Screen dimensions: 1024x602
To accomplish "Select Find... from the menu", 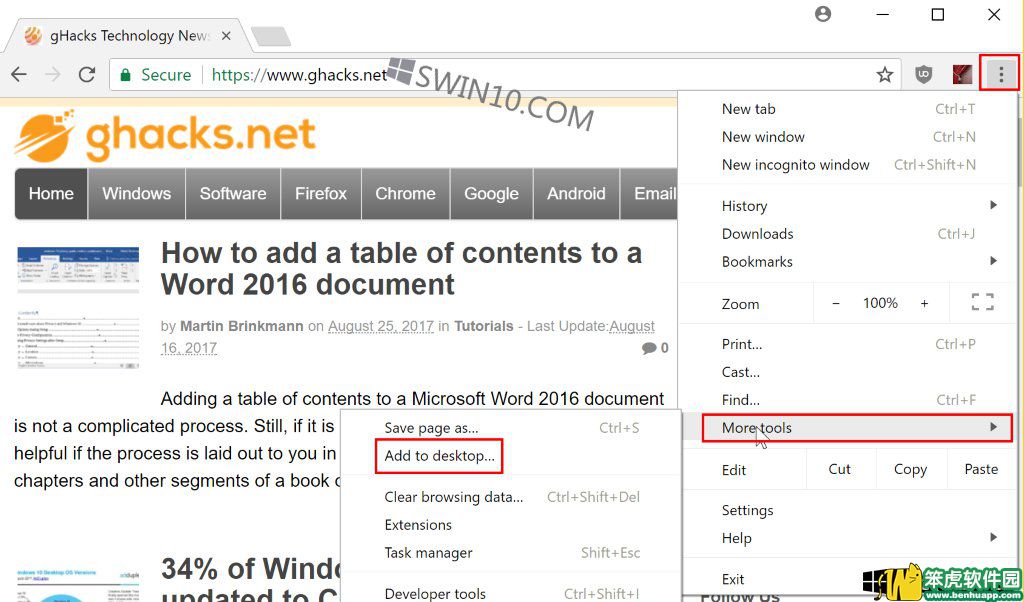I will pyautogui.click(x=848, y=400).
